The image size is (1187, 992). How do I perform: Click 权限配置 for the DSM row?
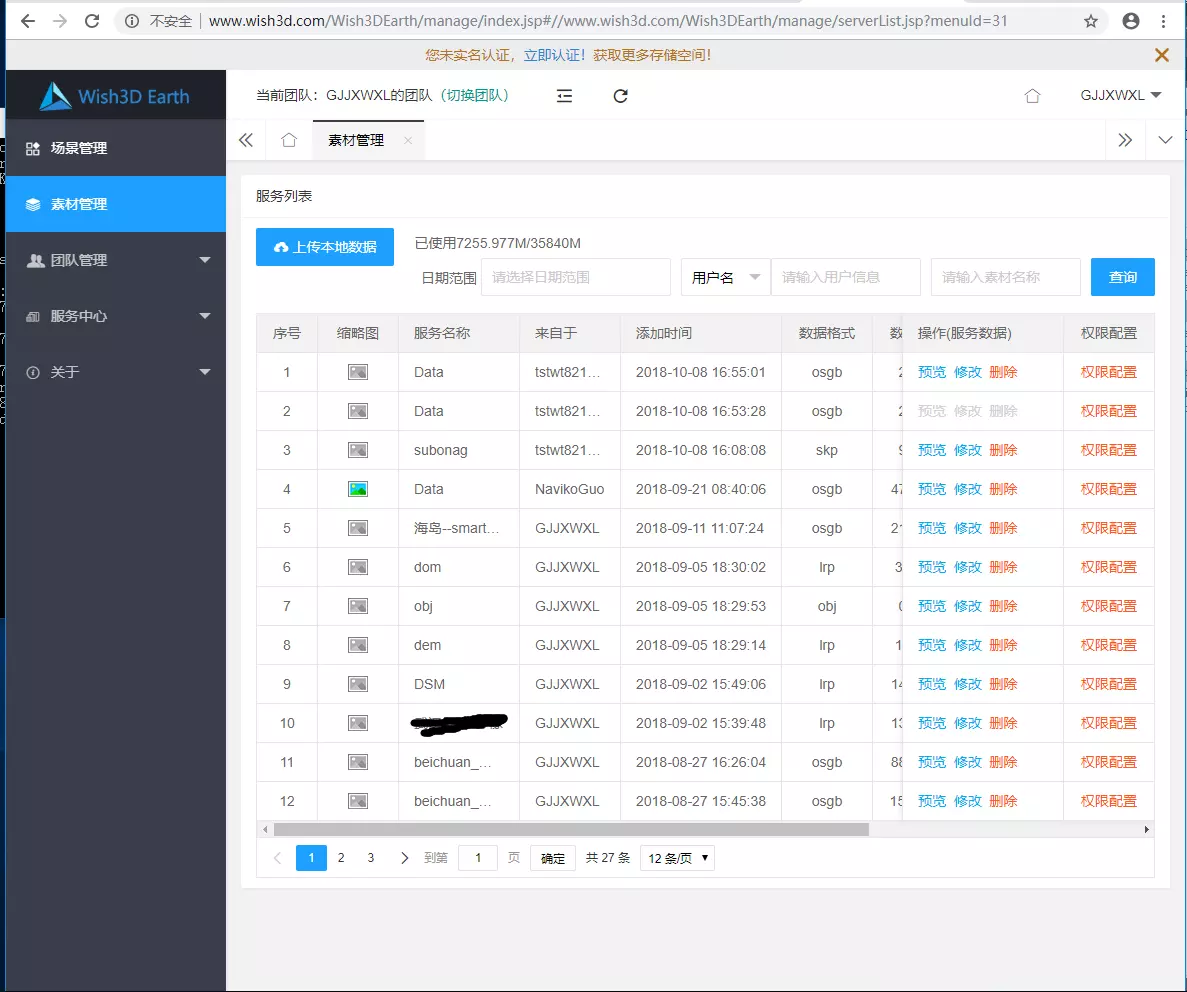[1108, 684]
